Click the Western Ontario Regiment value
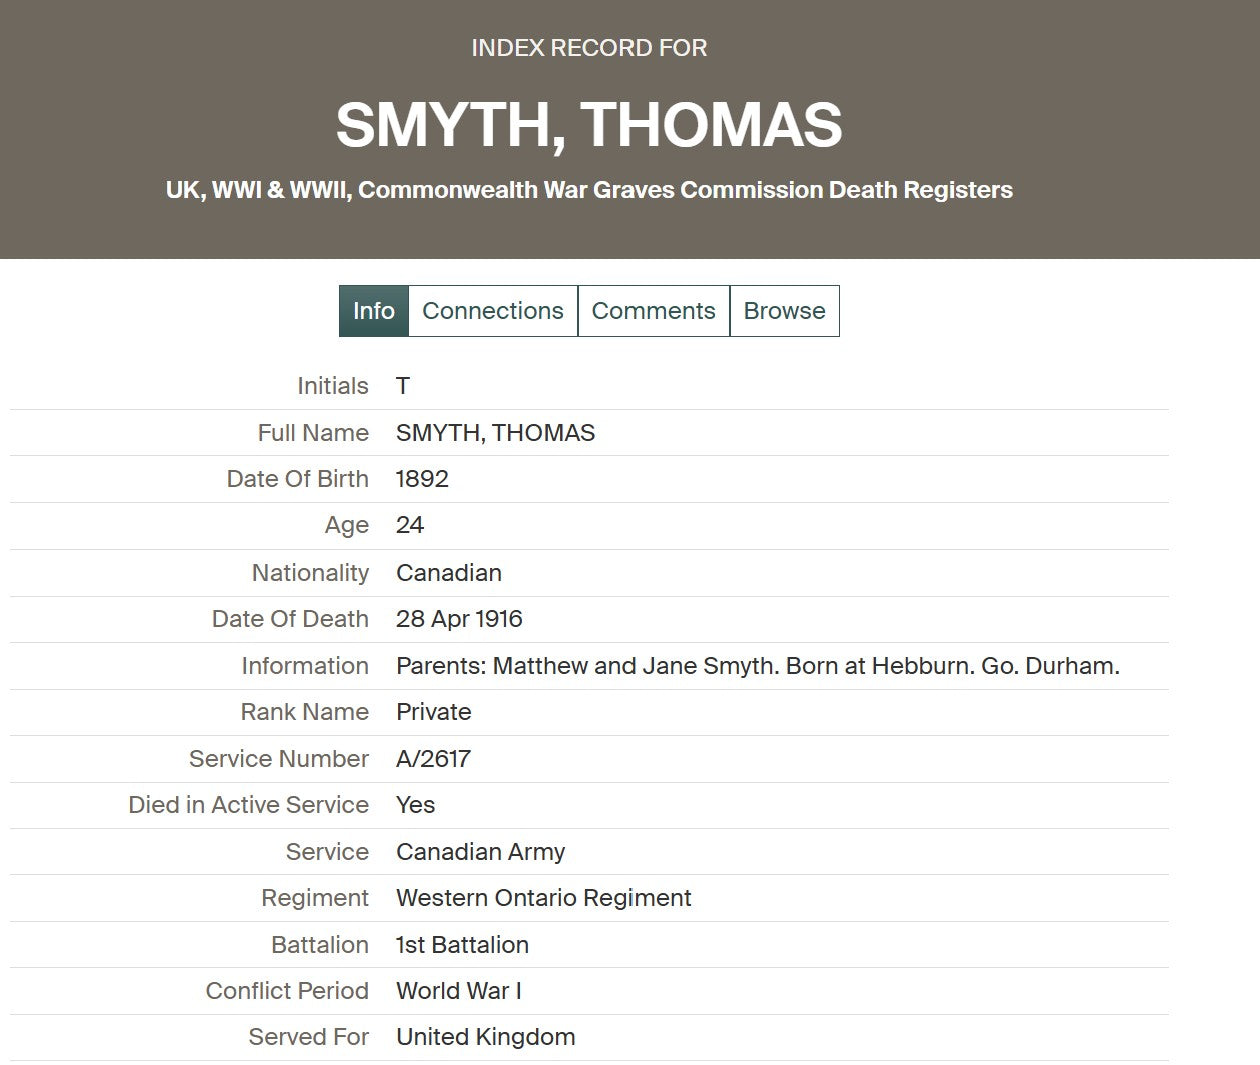Image resolution: width=1260 pixels, height=1065 pixels. pos(543,898)
